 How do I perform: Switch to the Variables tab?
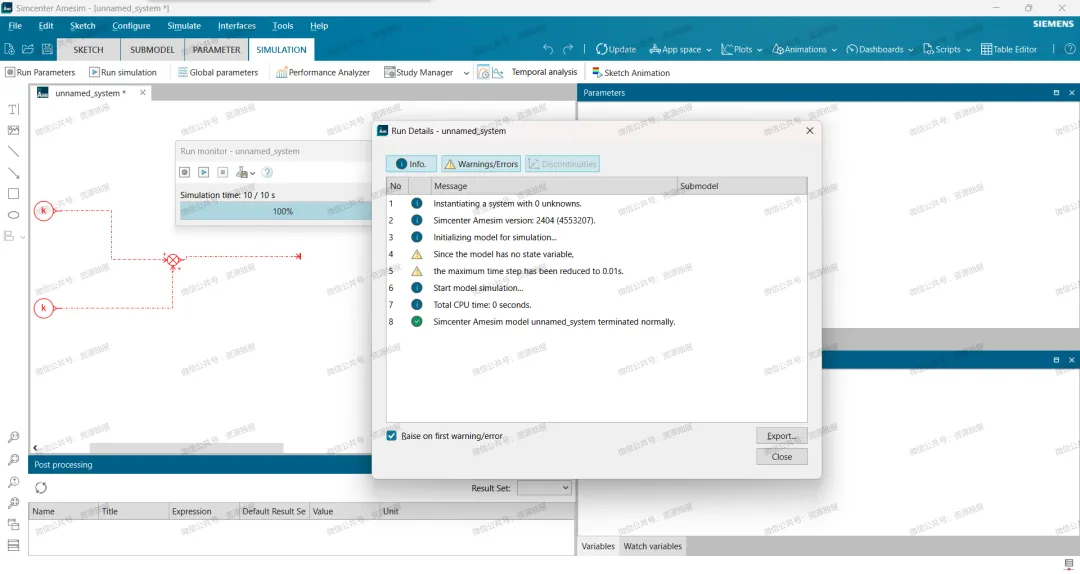click(x=598, y=546)
